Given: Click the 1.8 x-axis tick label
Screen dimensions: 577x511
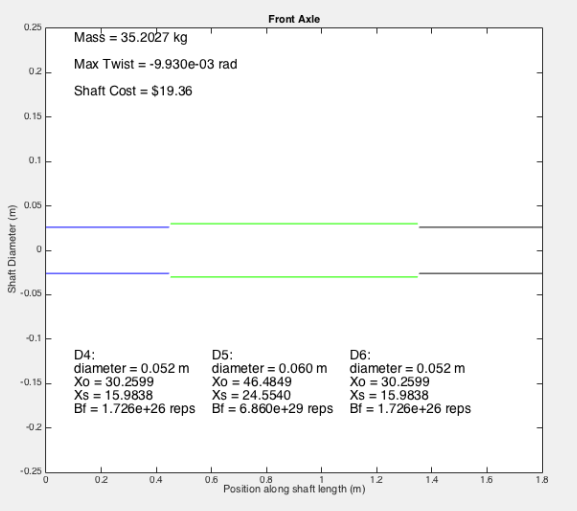Looking at the screenshot, I should [x=542, y=480].
